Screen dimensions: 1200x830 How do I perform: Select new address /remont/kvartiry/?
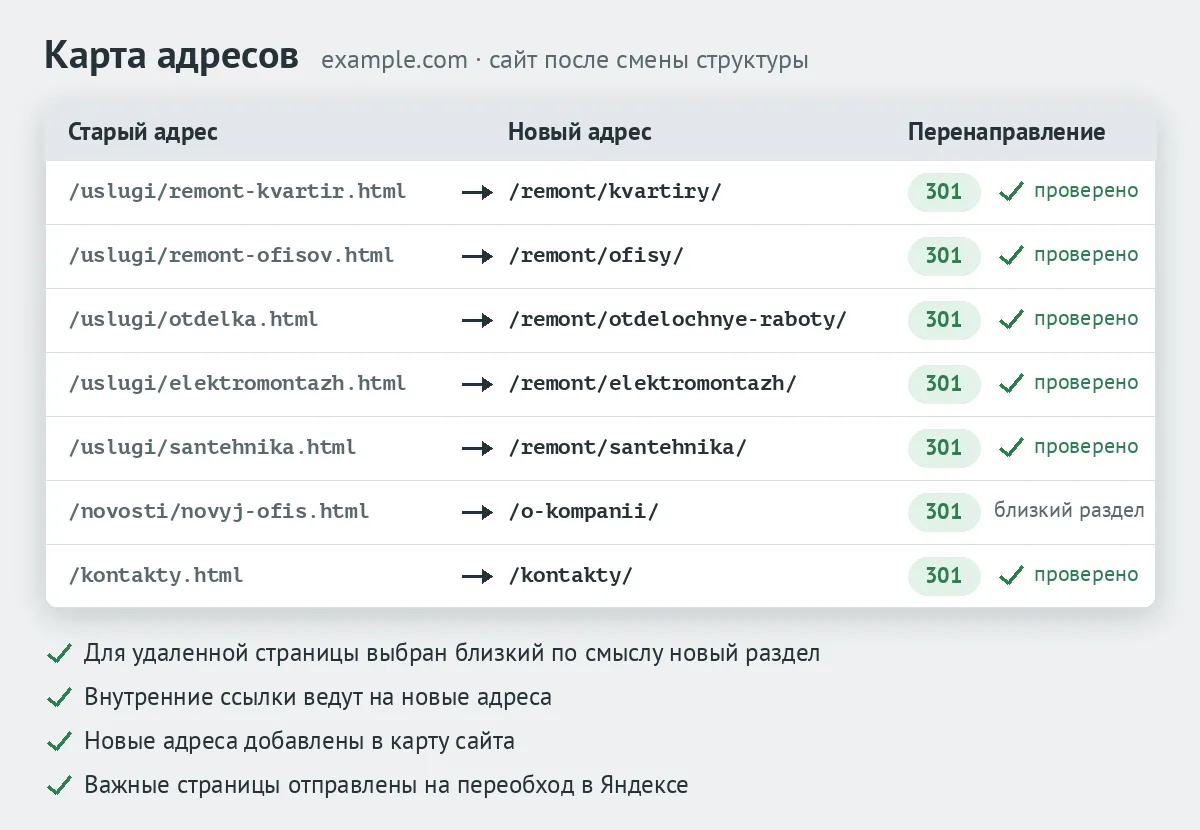pos(615,192)
